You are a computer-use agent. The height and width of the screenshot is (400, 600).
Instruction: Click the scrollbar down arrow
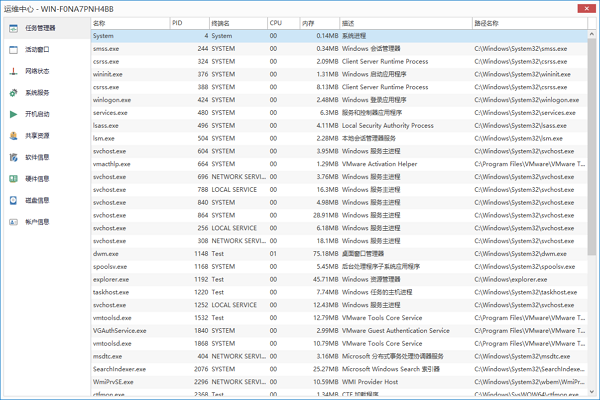[592, 392]
